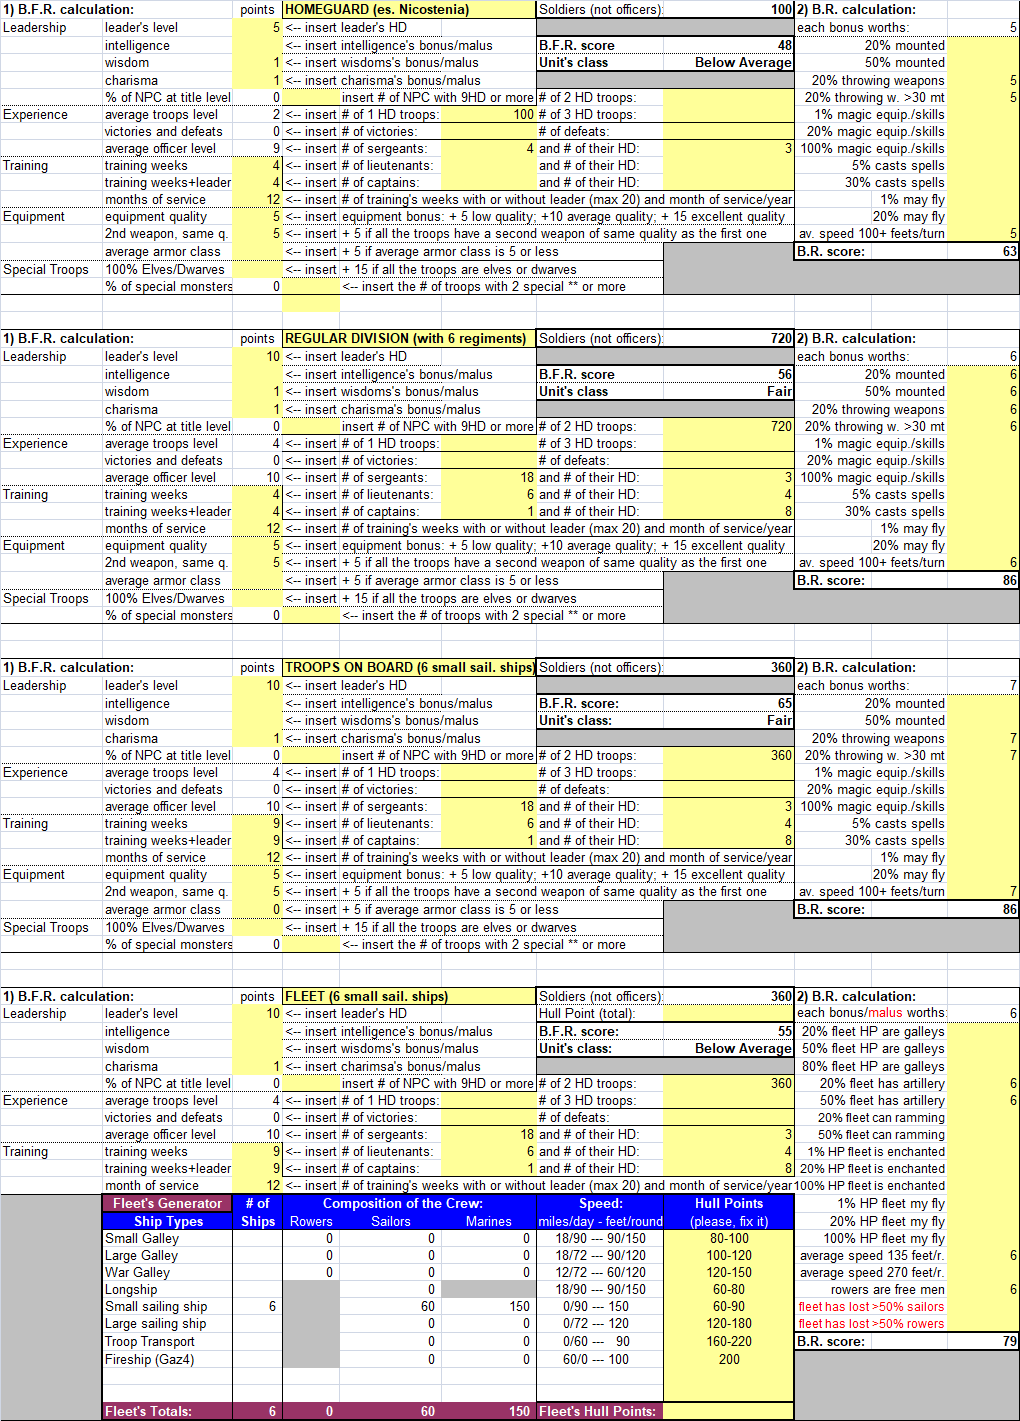1020x1421 pixels.
Task: Click the 'Hull Point (total):' cell
Action: [600, 1014]
